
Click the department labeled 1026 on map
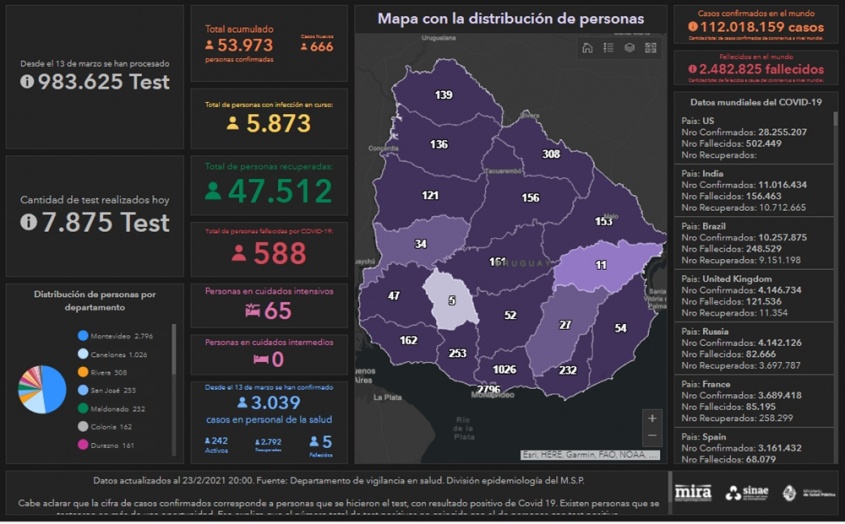pyautogui.click(x=504, y=369)
